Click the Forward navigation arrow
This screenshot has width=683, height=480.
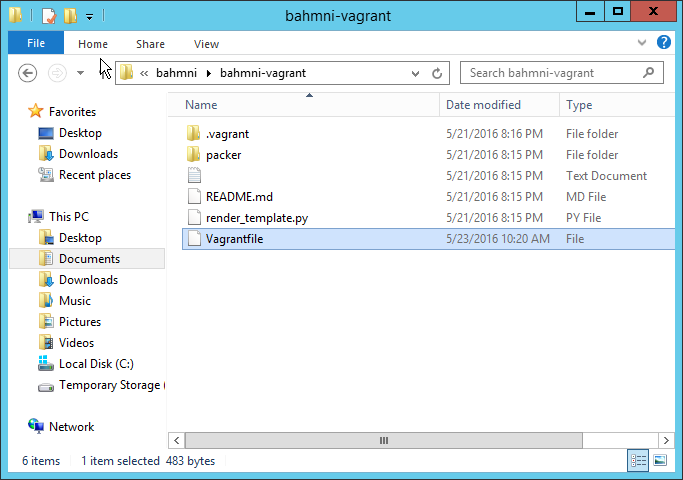tap(57, 73)
